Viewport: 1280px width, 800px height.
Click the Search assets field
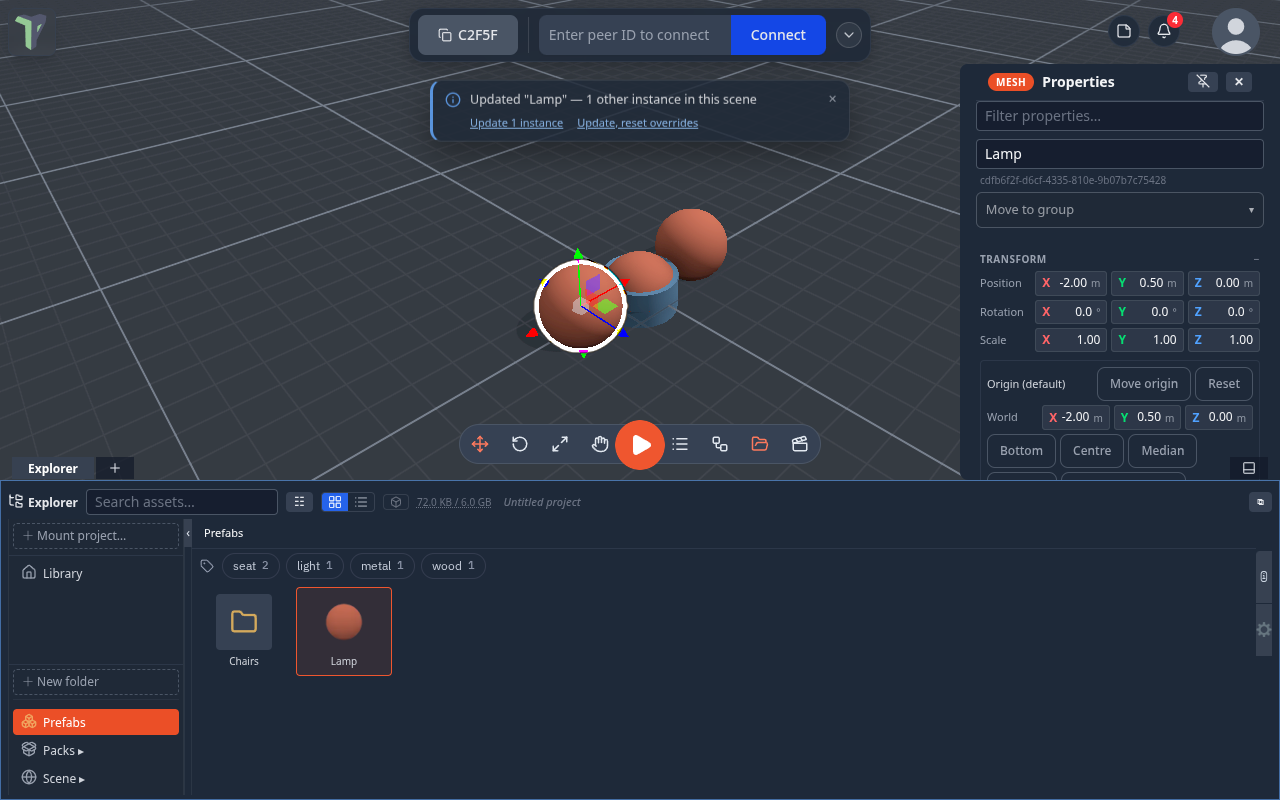pos(182,502)
